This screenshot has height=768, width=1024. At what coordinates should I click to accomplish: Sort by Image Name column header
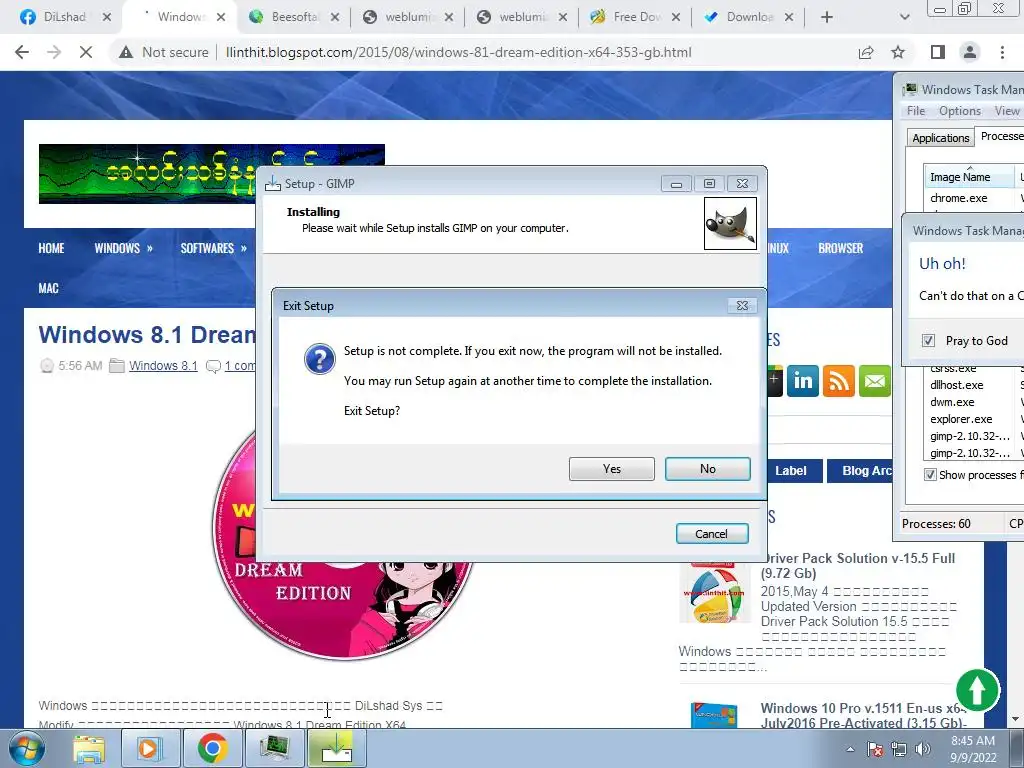[x=968, y=177]
